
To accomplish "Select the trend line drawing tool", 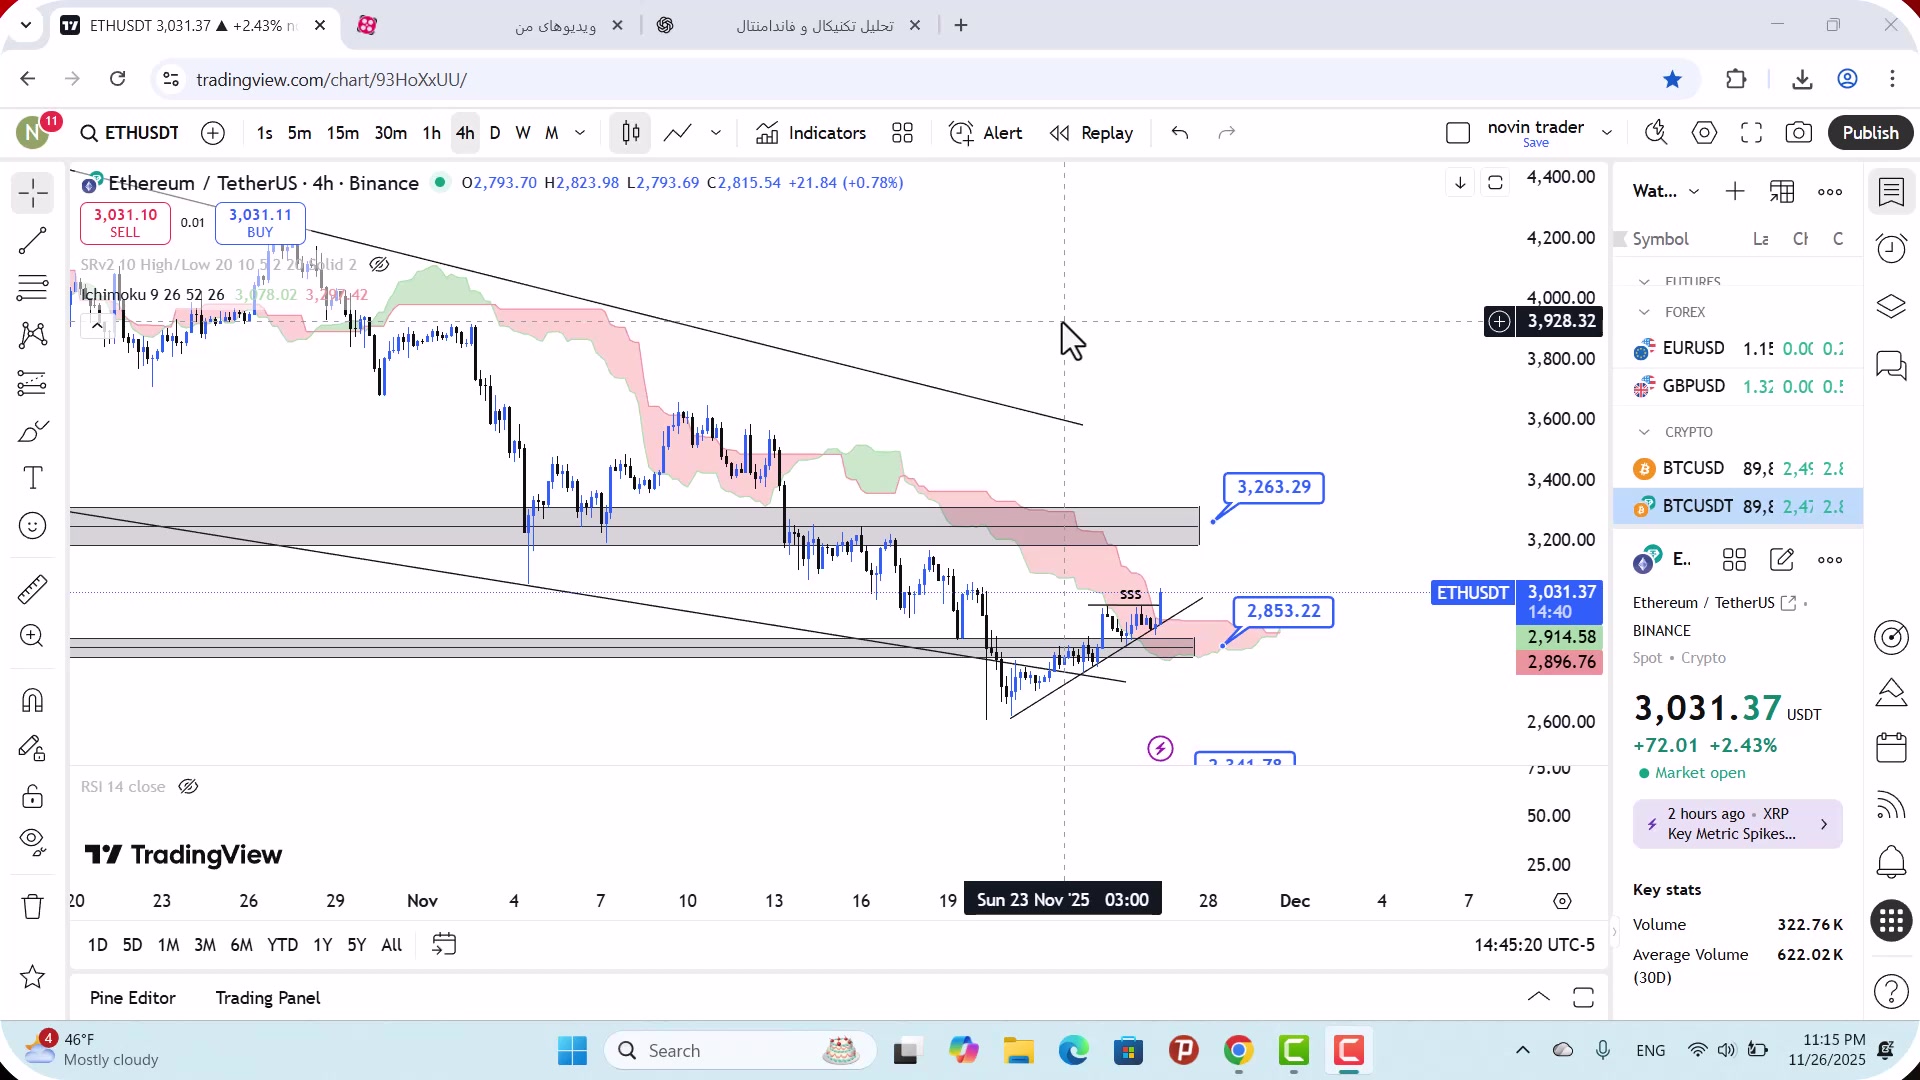I will pyautogui.click(x=32, y=240).
